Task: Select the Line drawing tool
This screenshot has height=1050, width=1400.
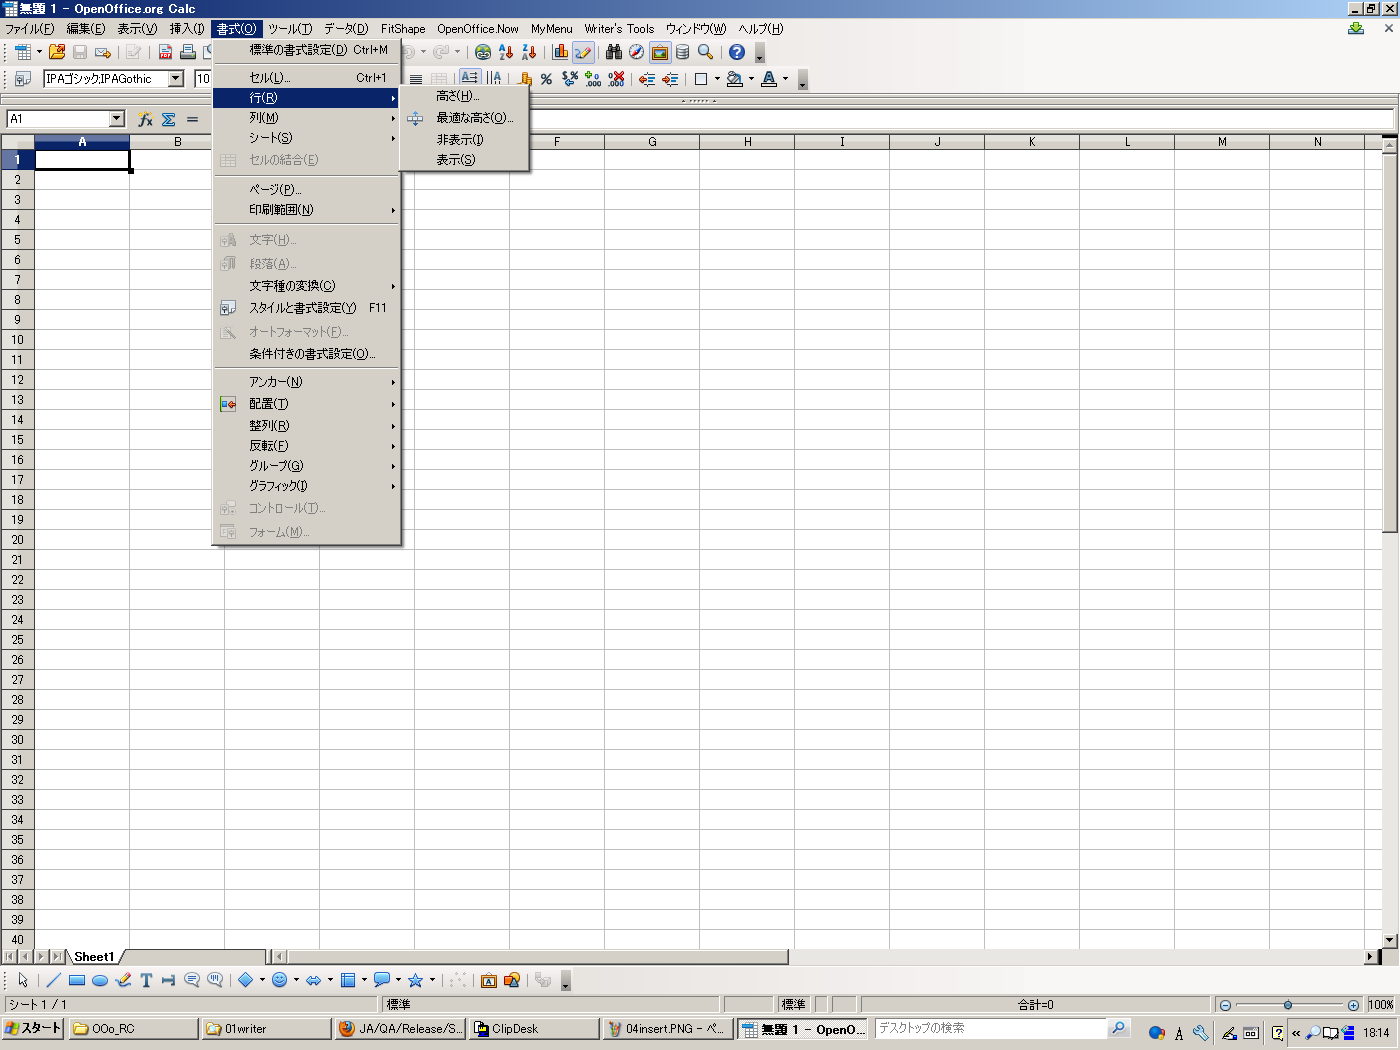Action: coord(53,980)
